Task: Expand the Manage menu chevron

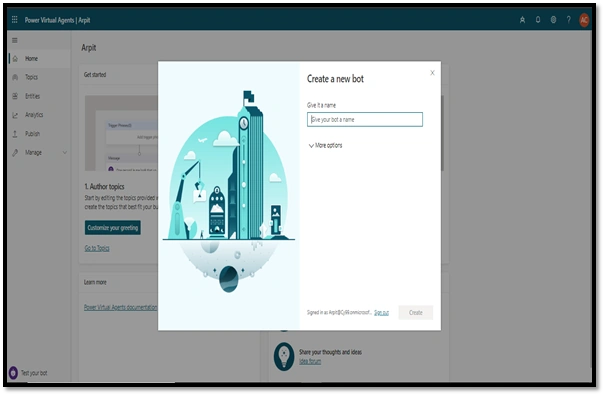Action: (64, 153)
